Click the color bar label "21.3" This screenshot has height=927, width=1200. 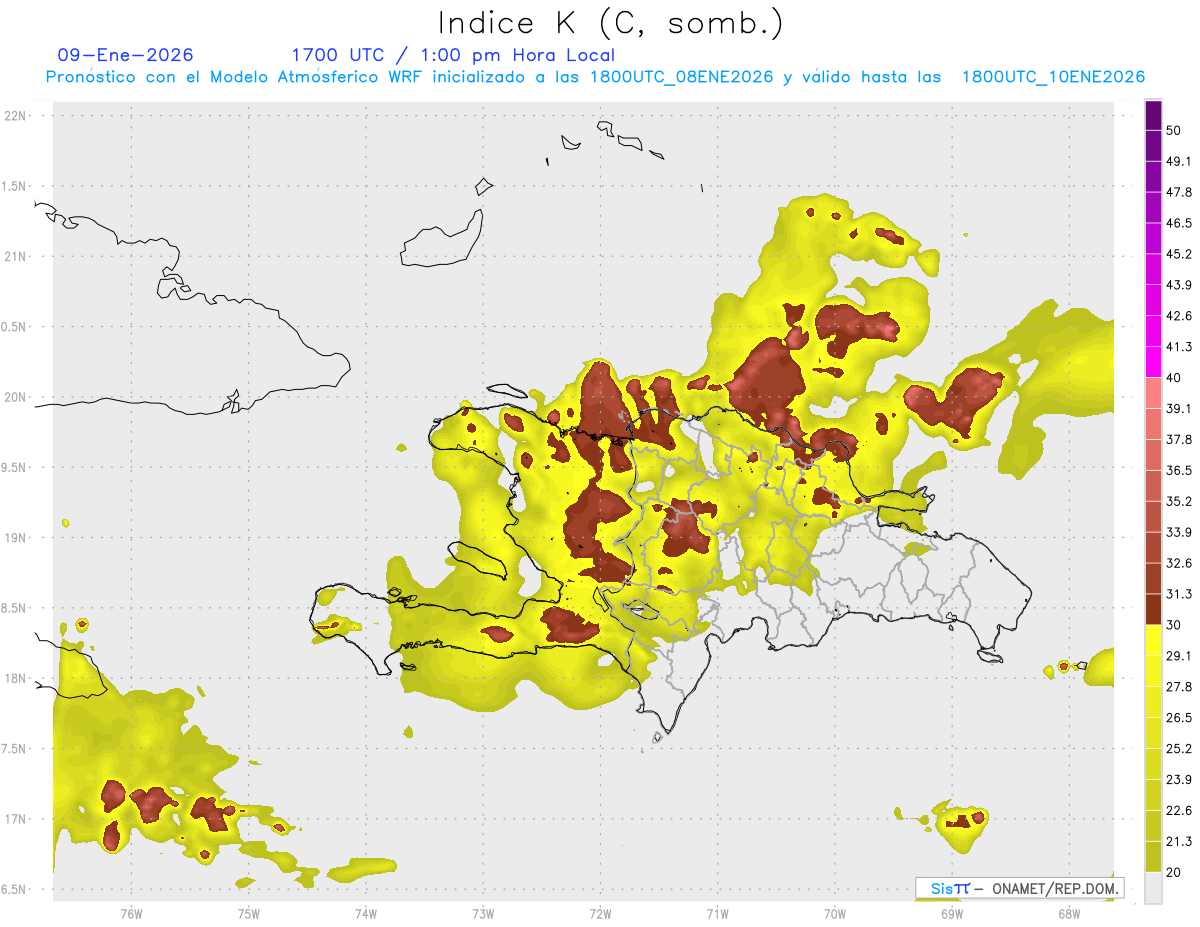(x=1179, y=841)
